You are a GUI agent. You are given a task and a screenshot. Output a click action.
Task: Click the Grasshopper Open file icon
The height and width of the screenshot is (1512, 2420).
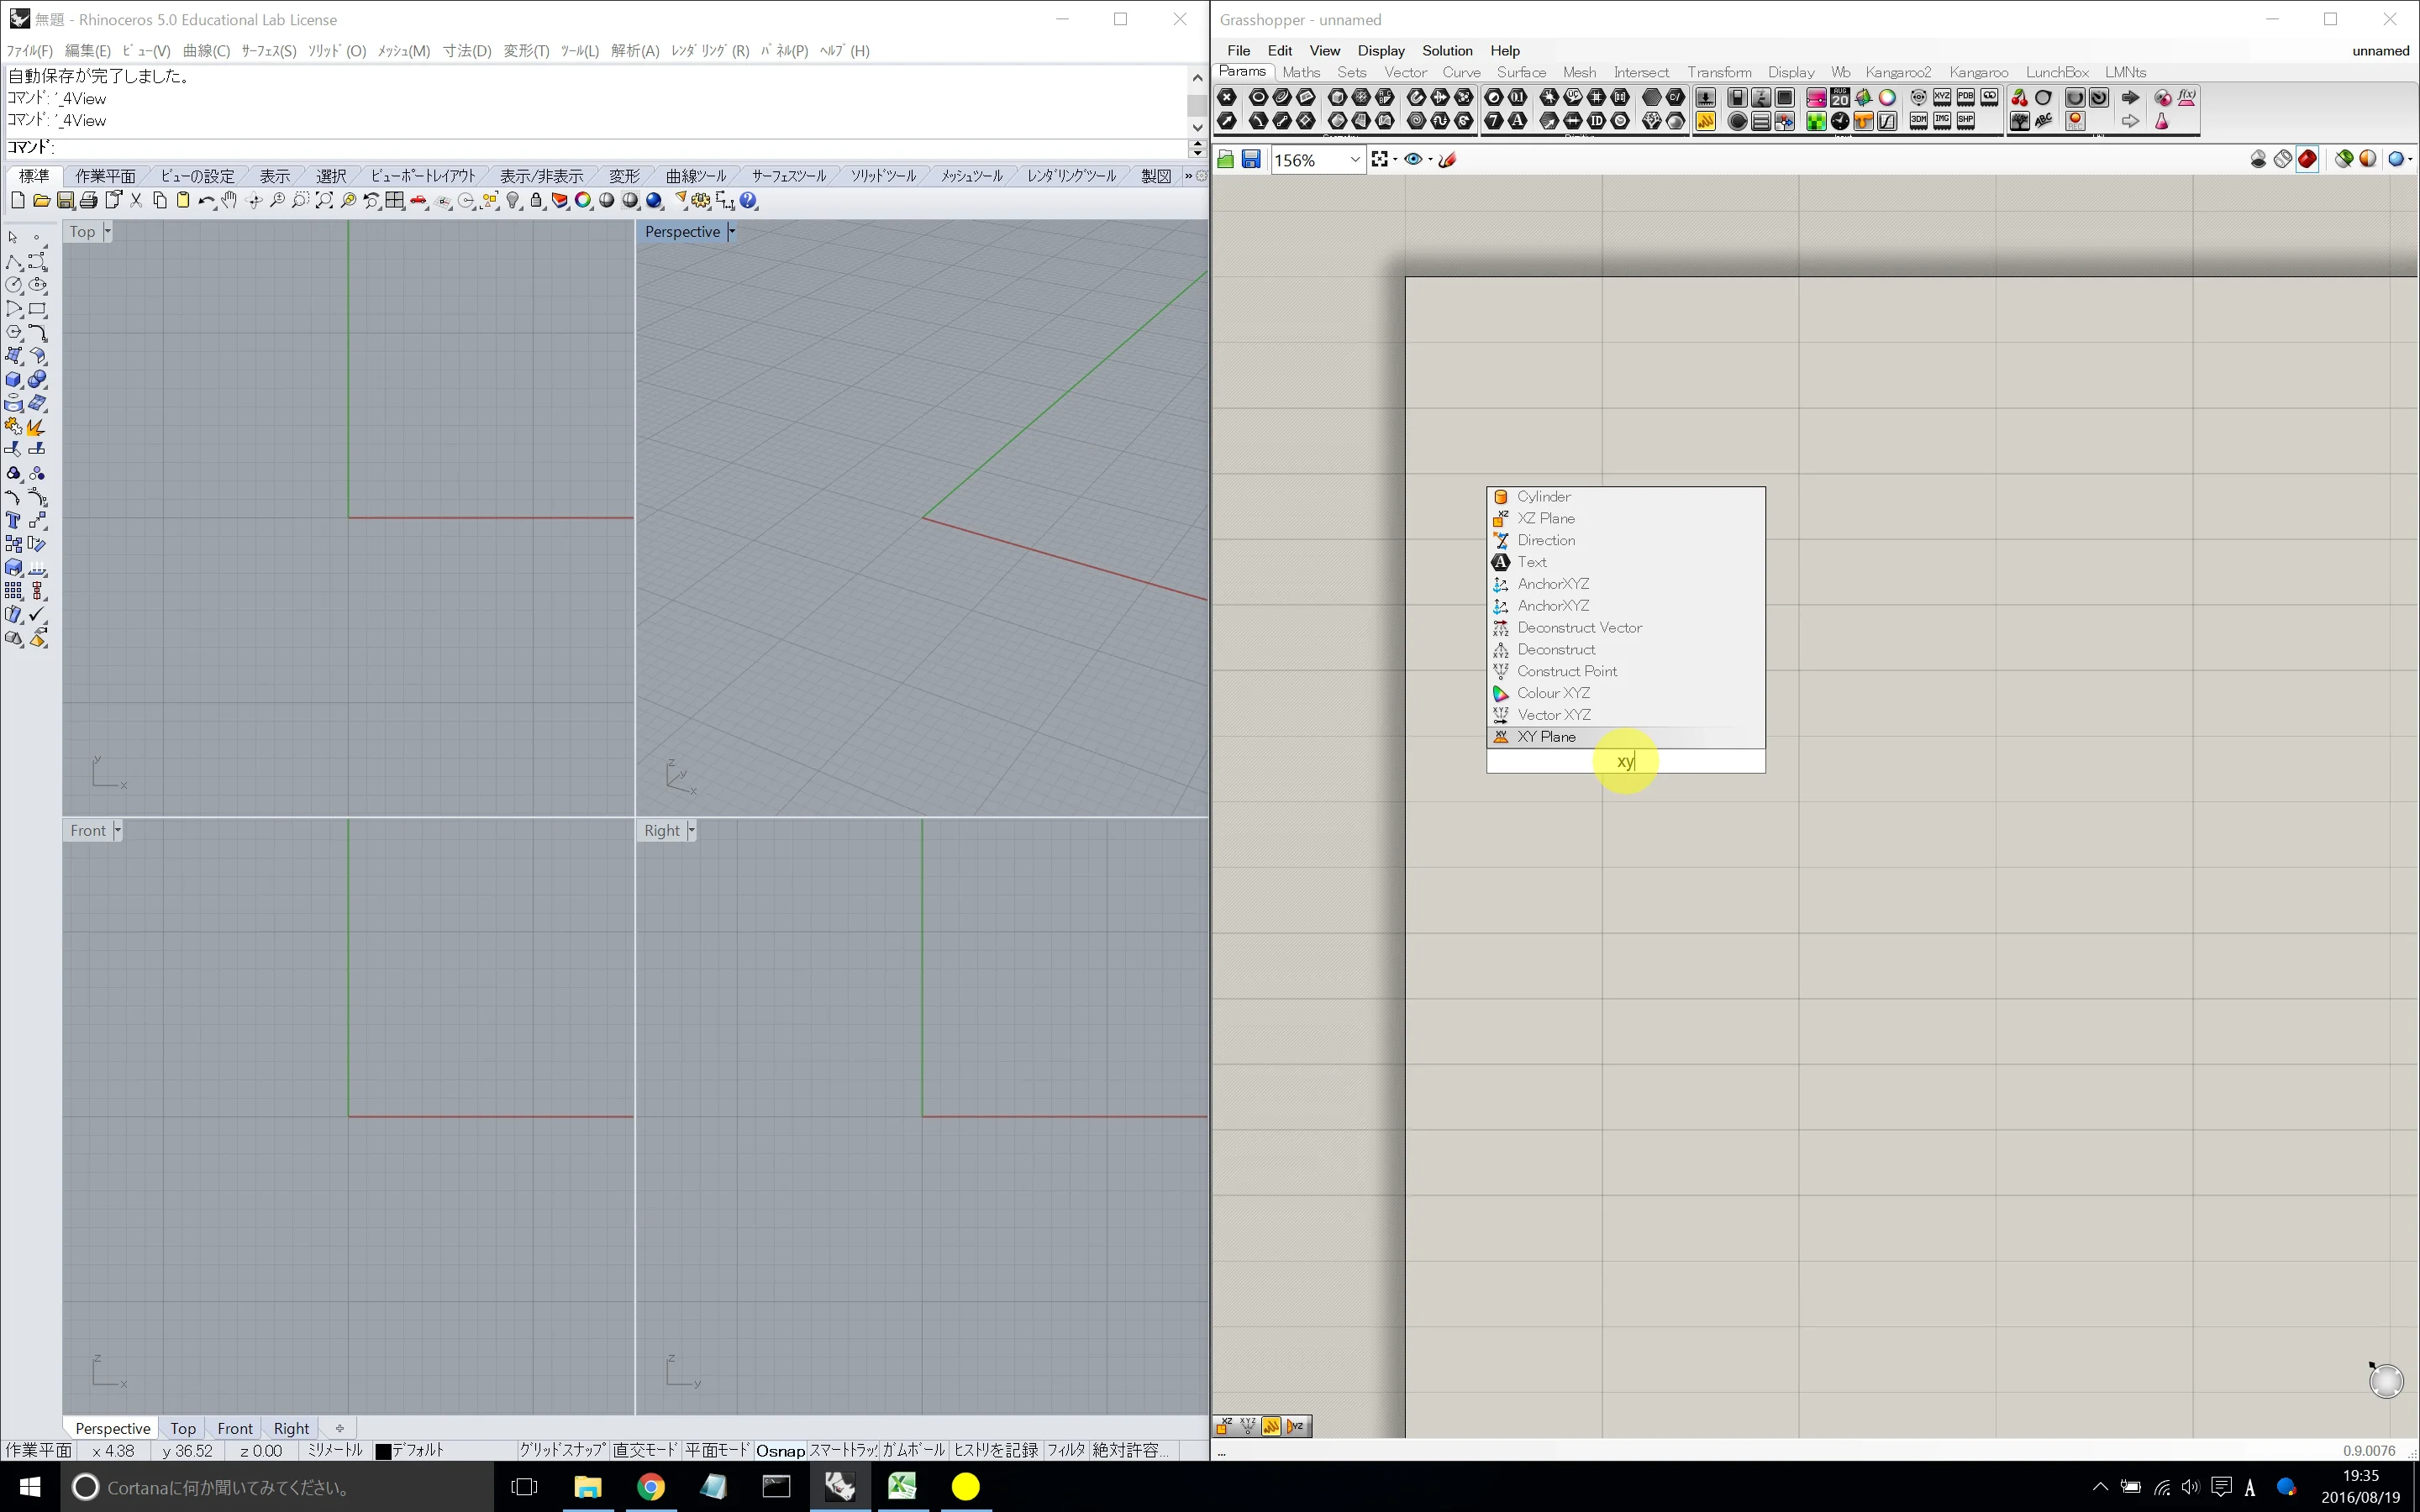coord(1226,160)
